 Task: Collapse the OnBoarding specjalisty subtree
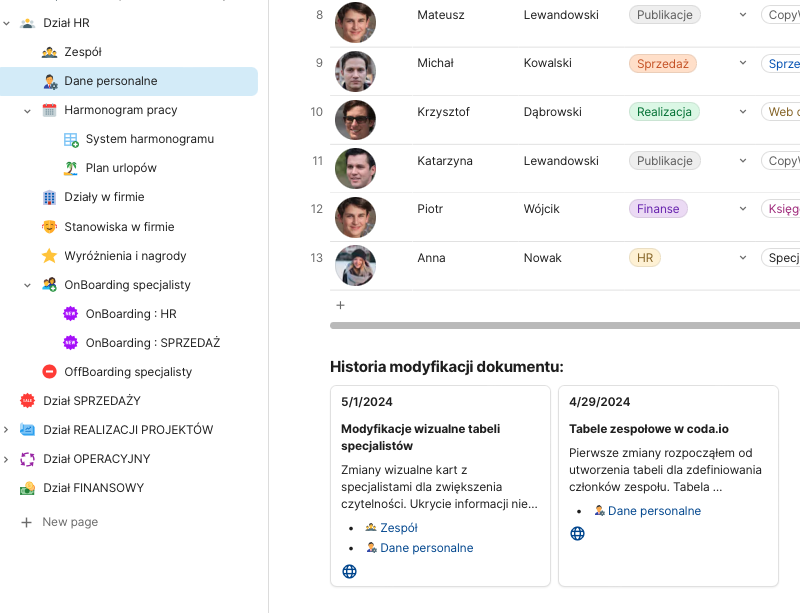click(28, 285)
